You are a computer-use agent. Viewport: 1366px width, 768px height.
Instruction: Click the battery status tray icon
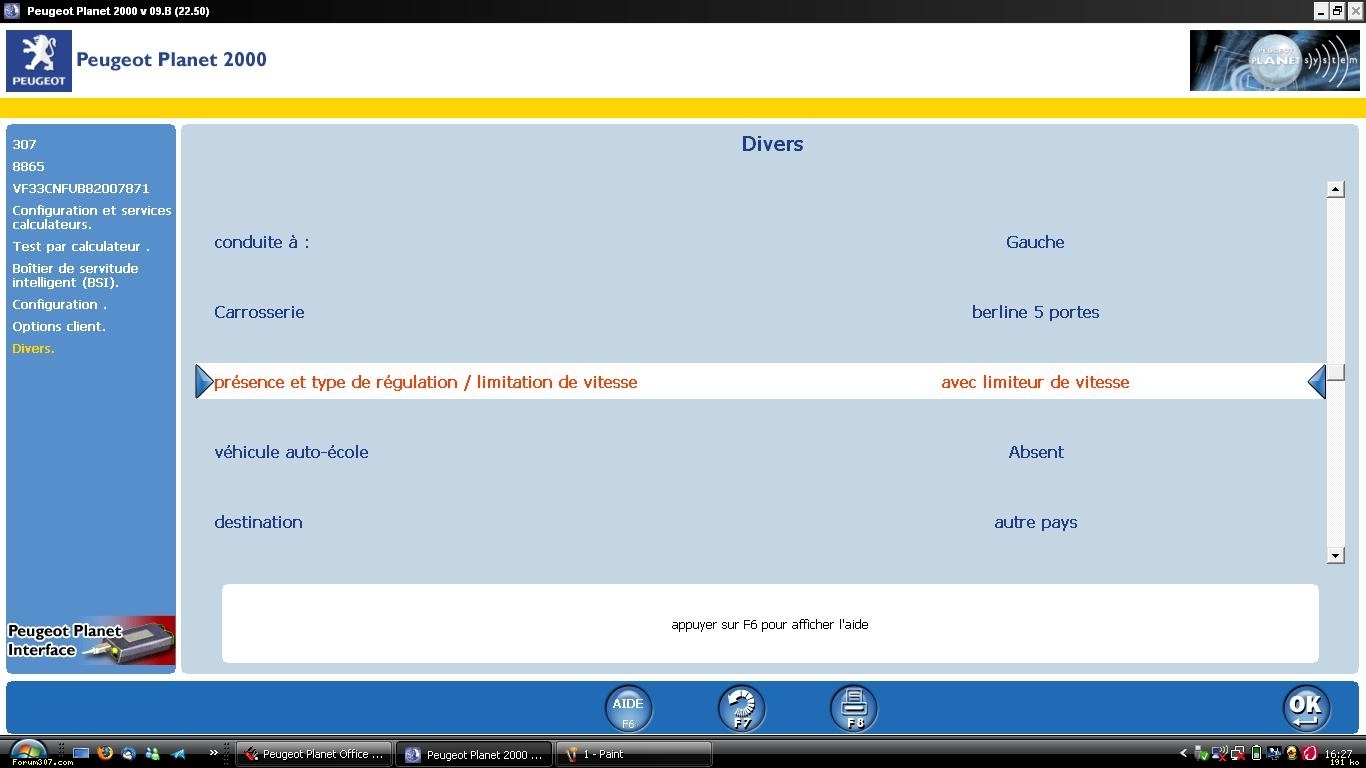tap(1257, 753)
